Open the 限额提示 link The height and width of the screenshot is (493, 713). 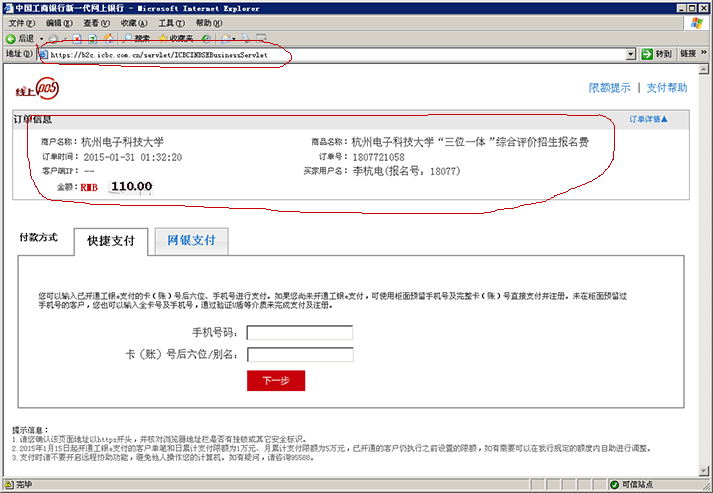click(x=609, y=88)
